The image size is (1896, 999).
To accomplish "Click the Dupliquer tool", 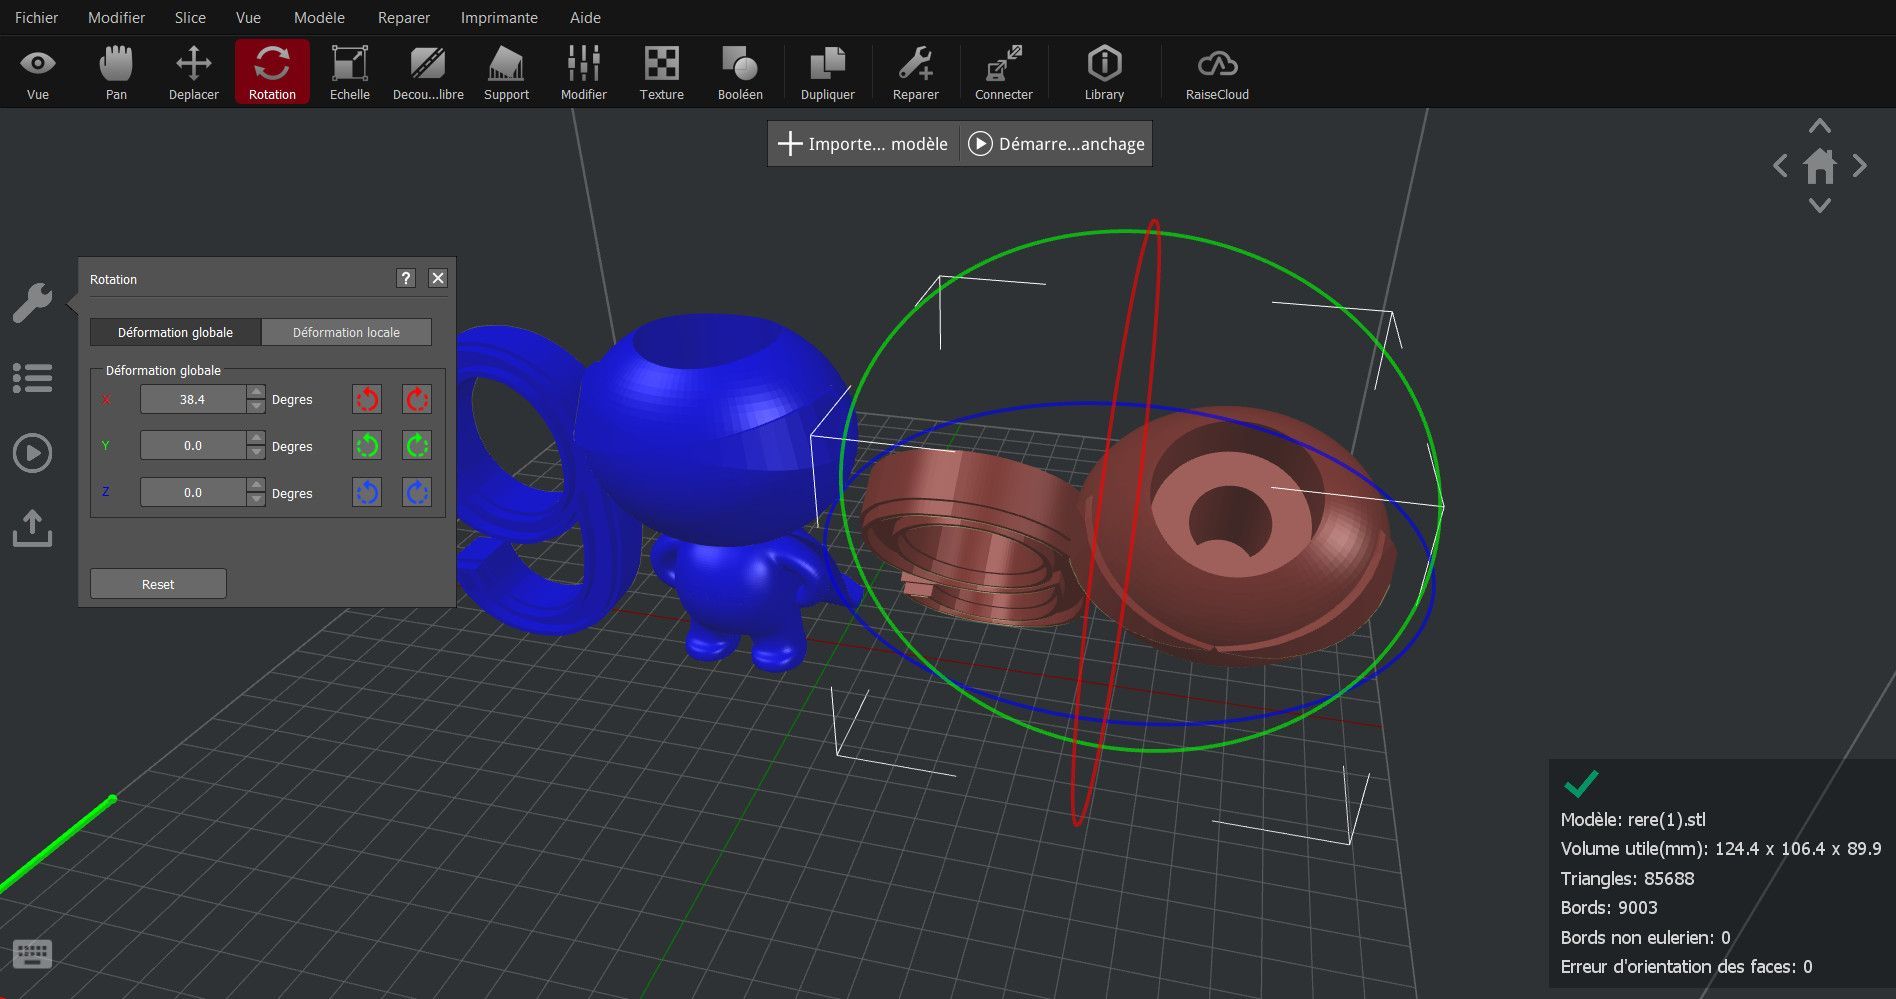I will (828, 72).
